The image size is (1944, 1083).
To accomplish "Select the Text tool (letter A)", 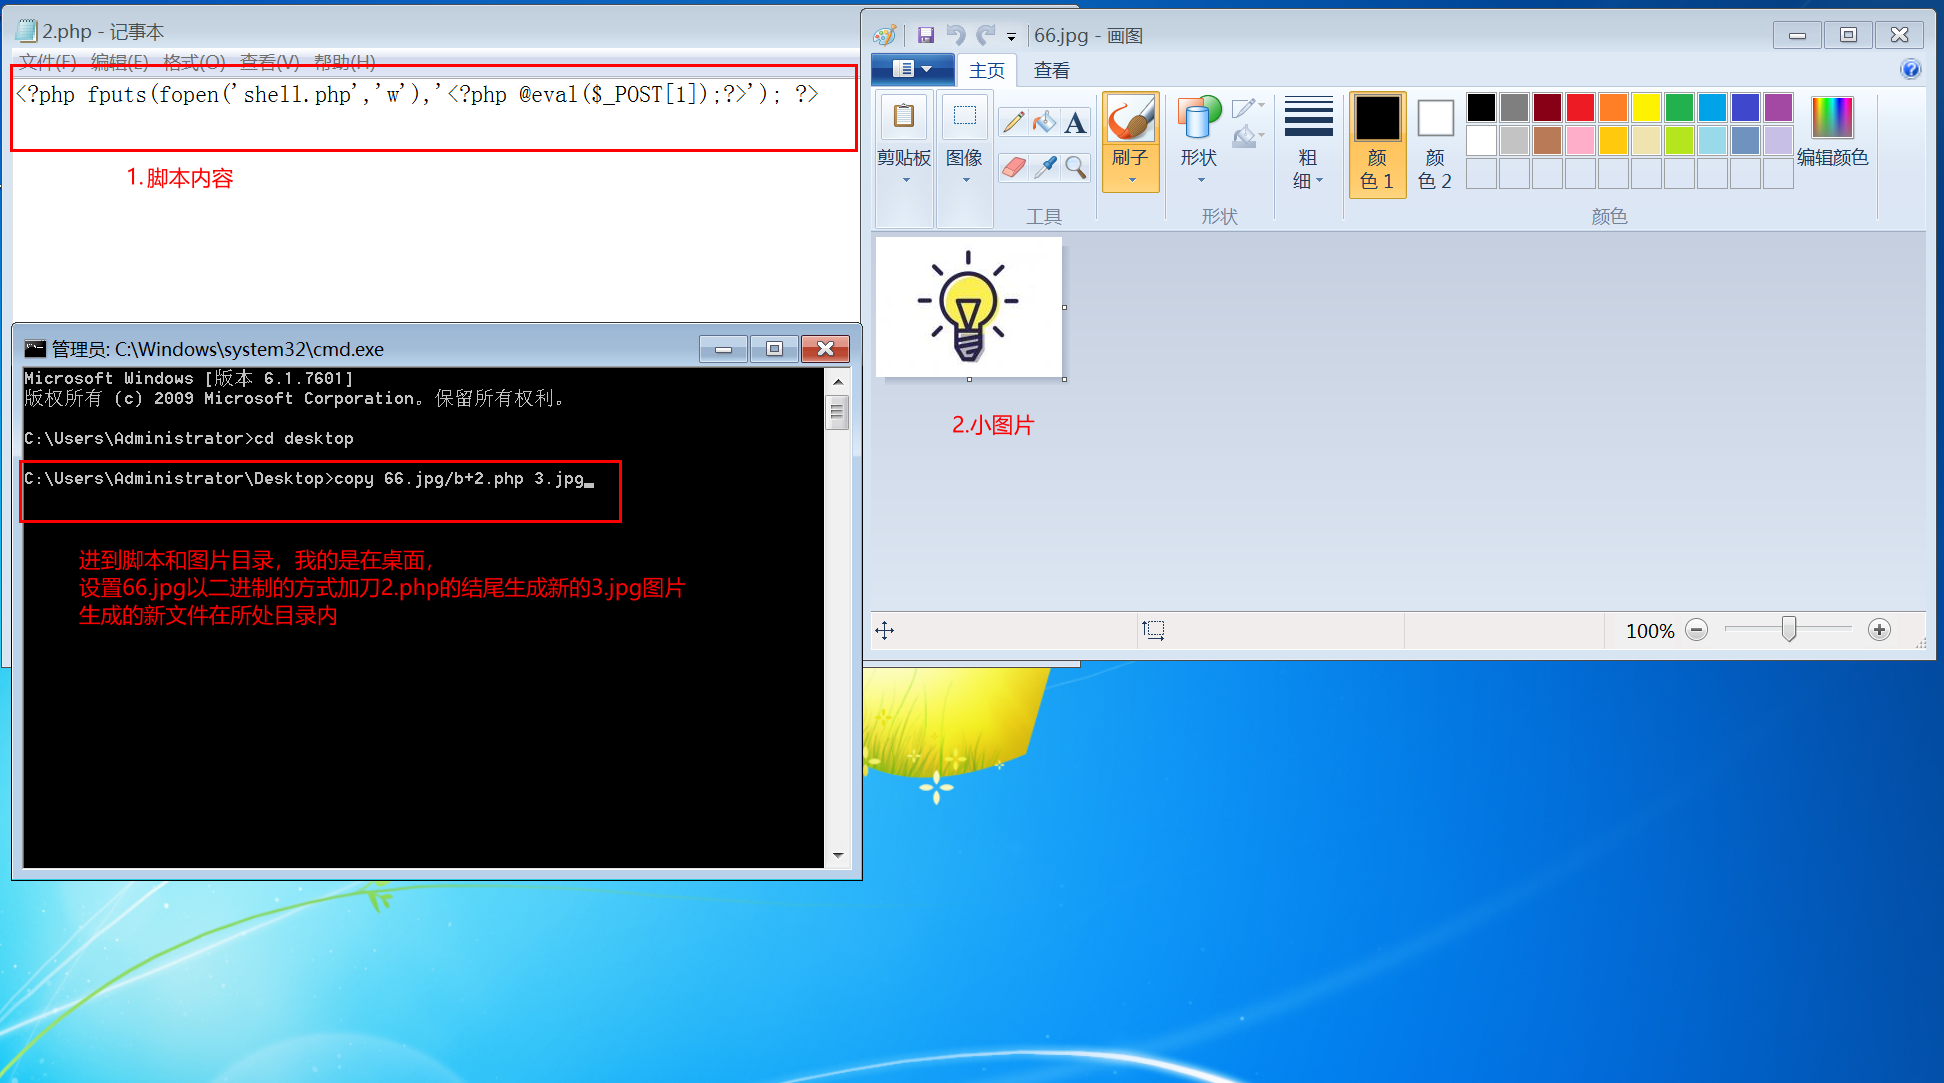I will click(x=1075, y=123).
